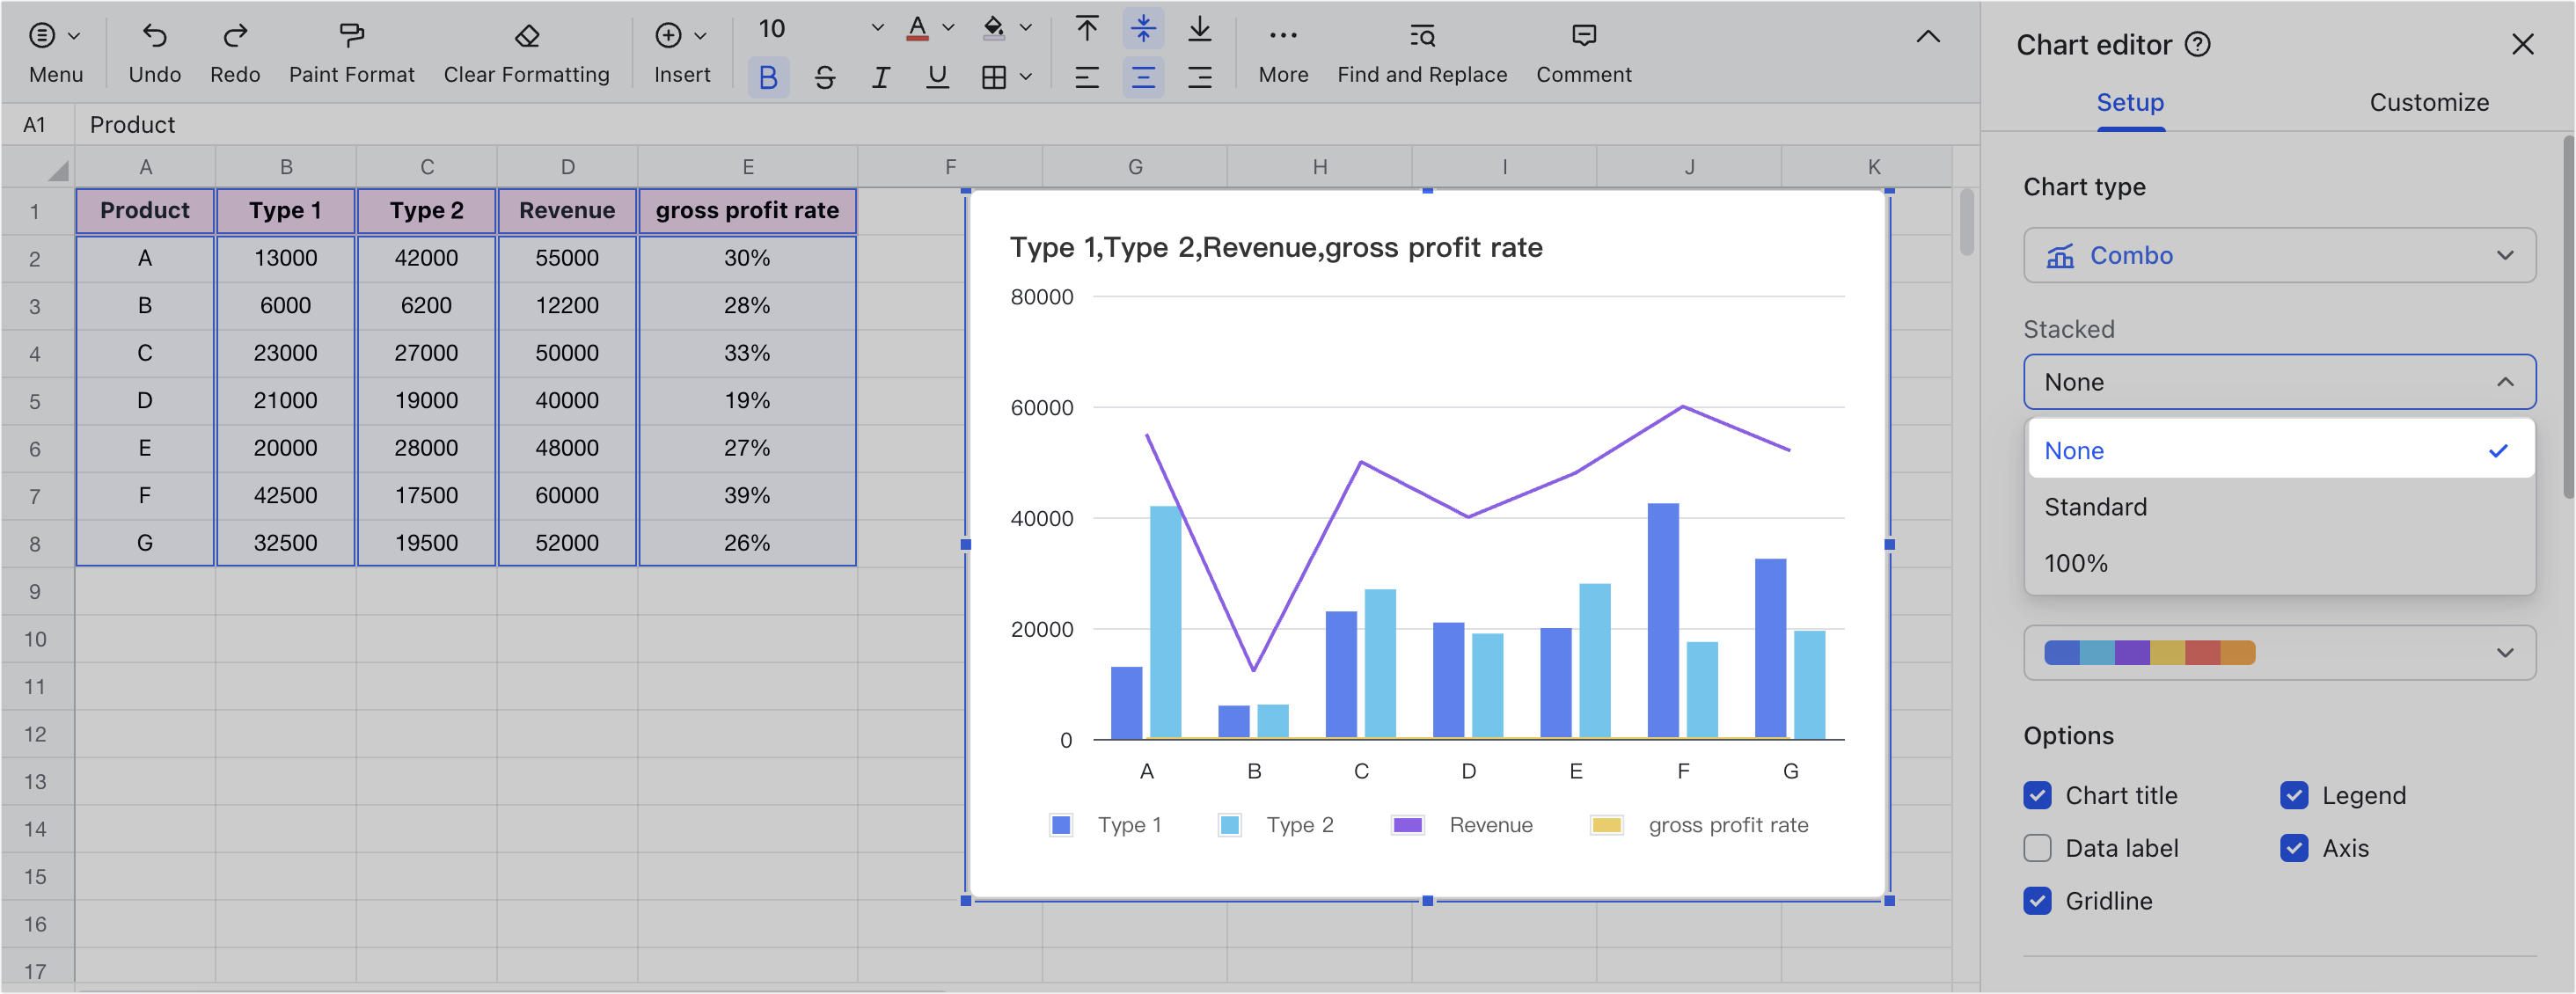Collapse the Stacked None dropdown
The image size is (2576, 994).
point(2279,382)
